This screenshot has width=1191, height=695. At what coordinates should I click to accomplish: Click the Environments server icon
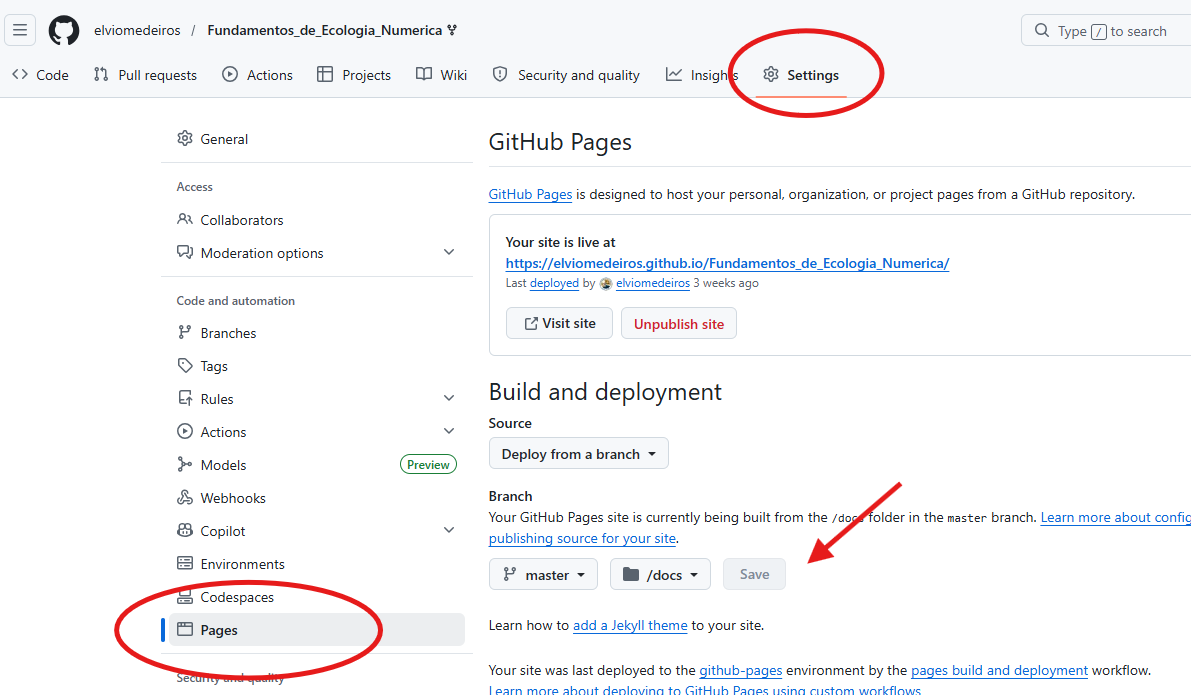coord(185,564)
